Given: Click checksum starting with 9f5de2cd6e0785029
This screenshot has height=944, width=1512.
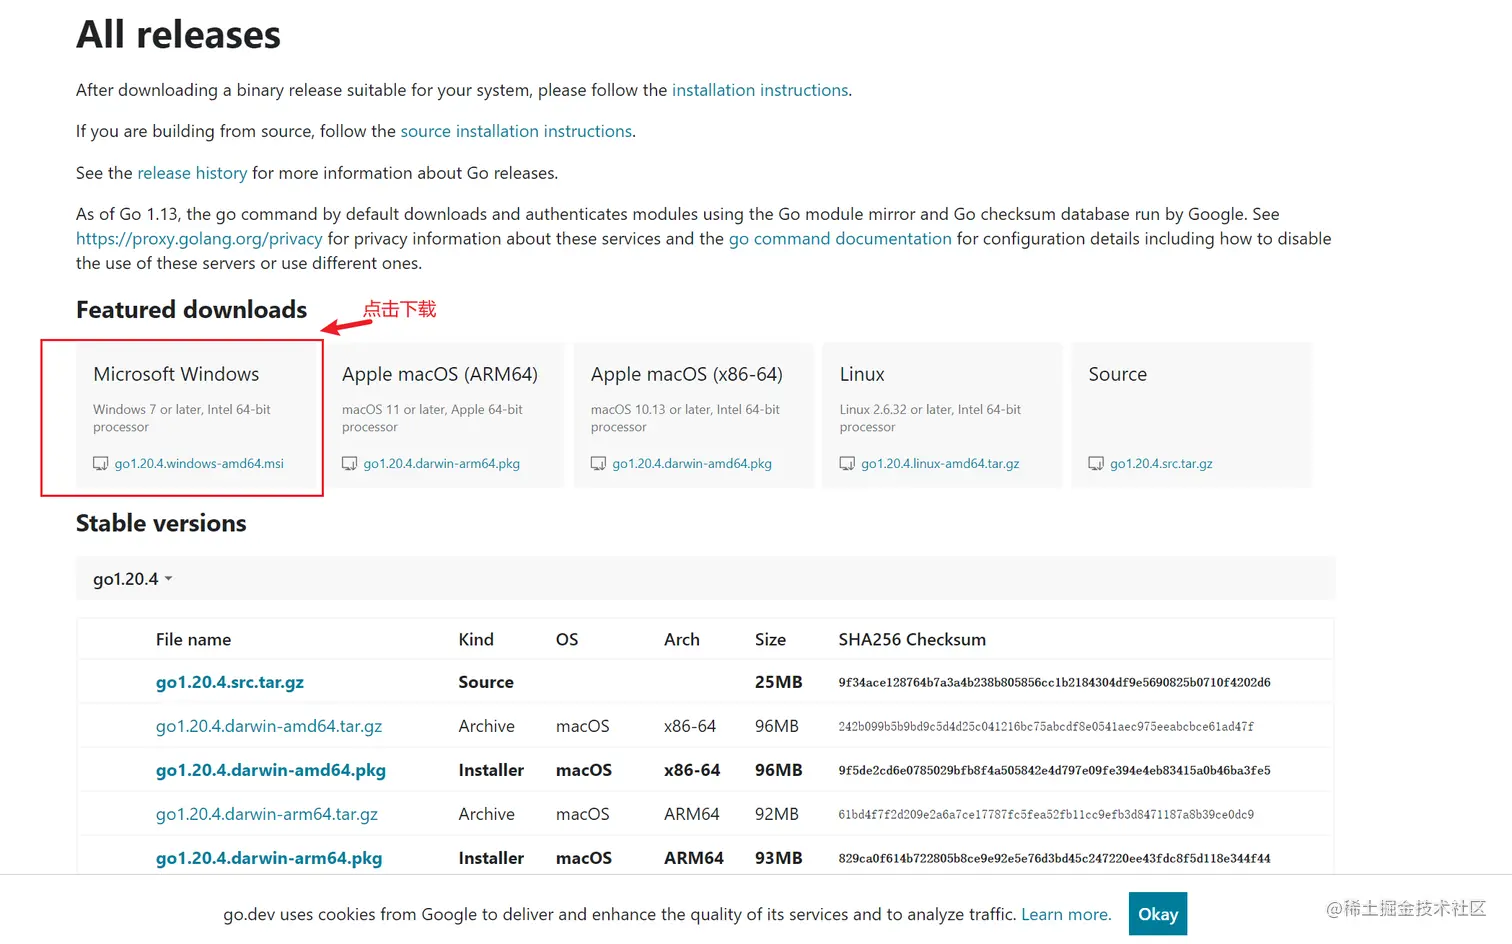Looking at the screenshot, I should pyautogui.click(x=1055, y=770).
